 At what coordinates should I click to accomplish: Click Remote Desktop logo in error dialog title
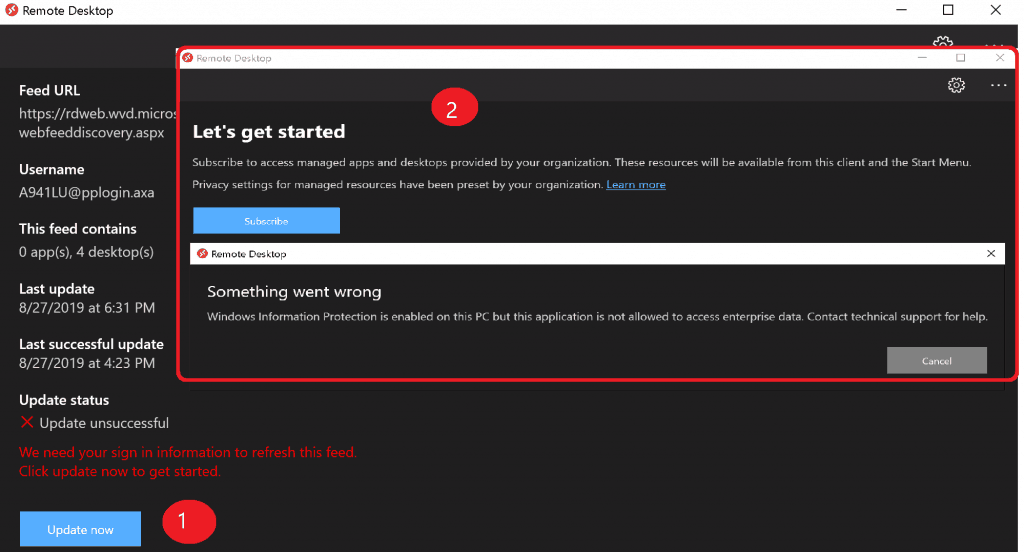click(x=202, y=253)
